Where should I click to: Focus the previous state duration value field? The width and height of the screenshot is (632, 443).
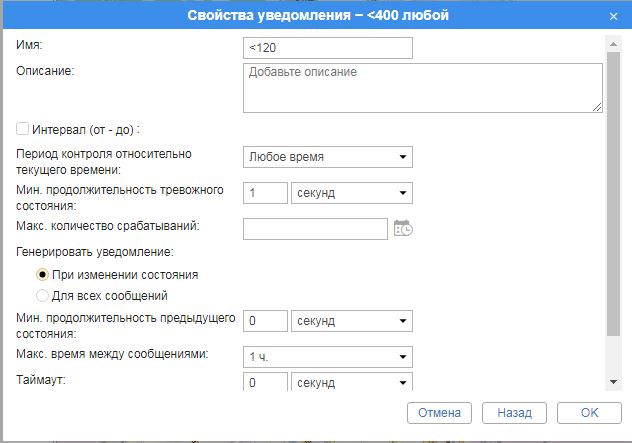[265, 321]
